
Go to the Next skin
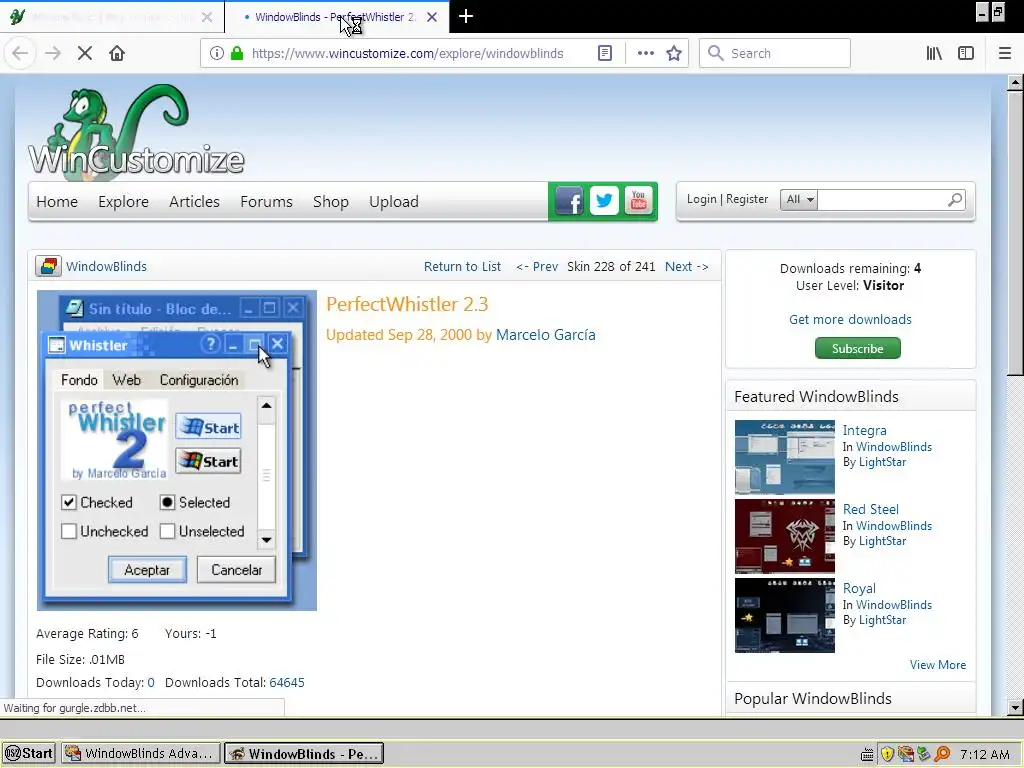click(686, 266)
